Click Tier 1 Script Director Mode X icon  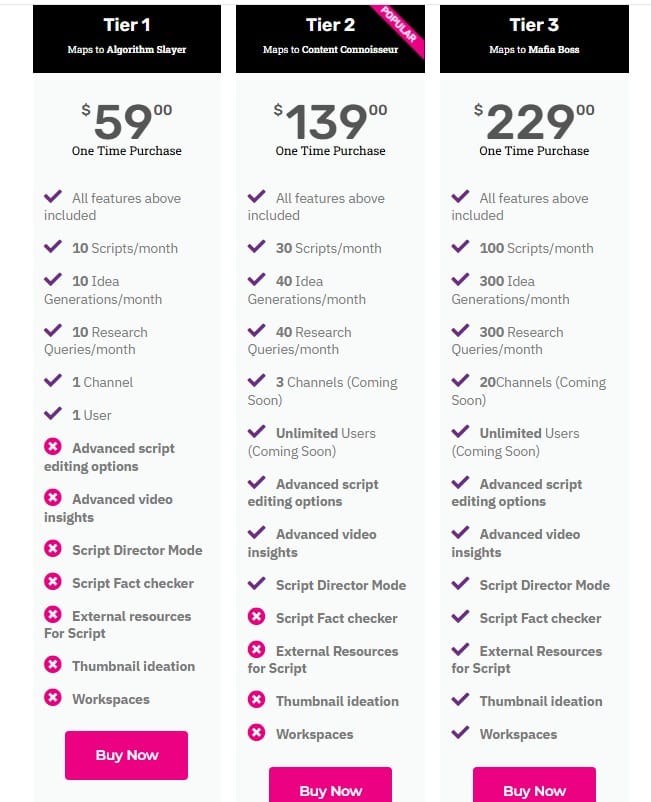pyautogui.click(x=52, y=550)
